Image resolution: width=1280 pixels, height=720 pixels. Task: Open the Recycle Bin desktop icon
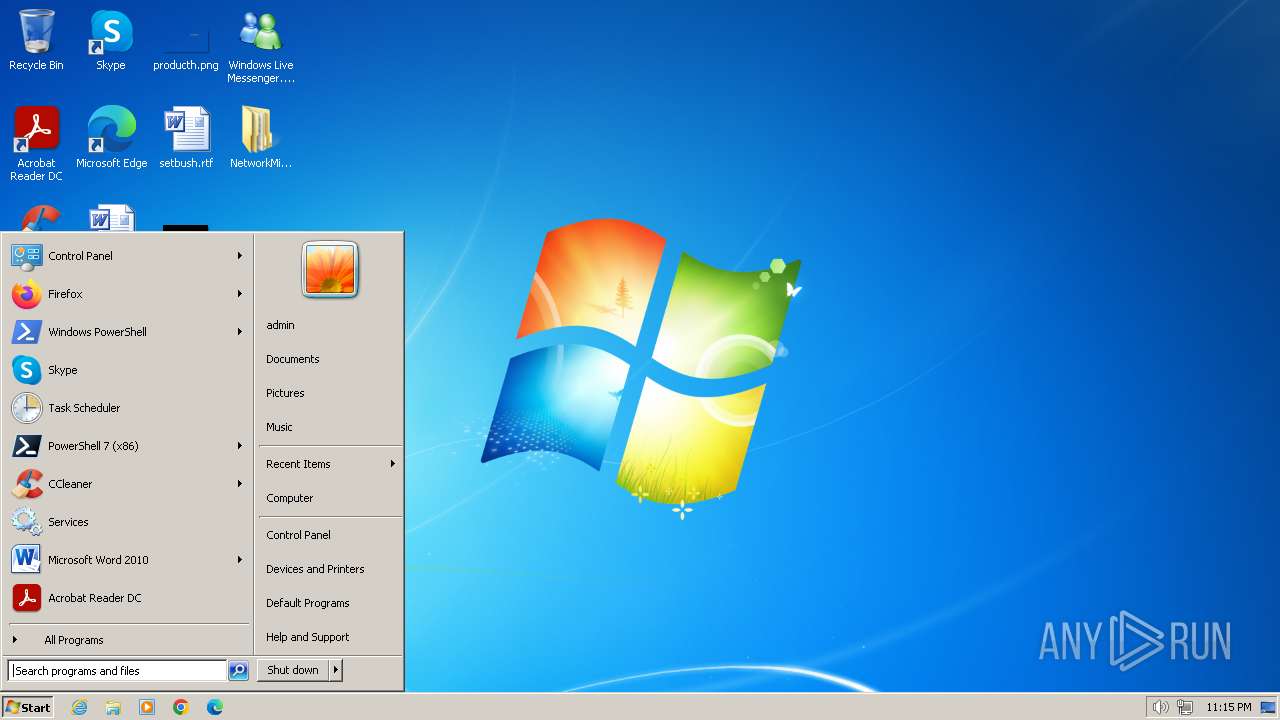tap(36, 40)
